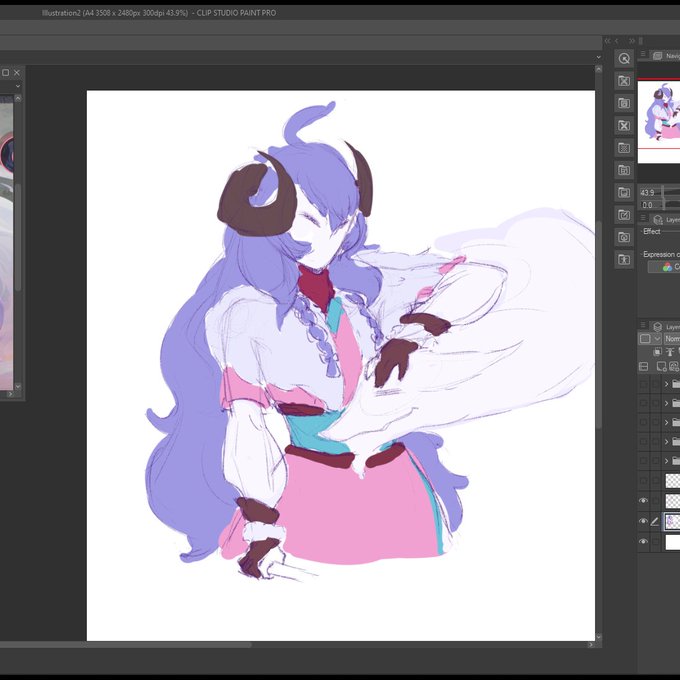Toggle visibility of the selected drawing layer

pos(643,522)
